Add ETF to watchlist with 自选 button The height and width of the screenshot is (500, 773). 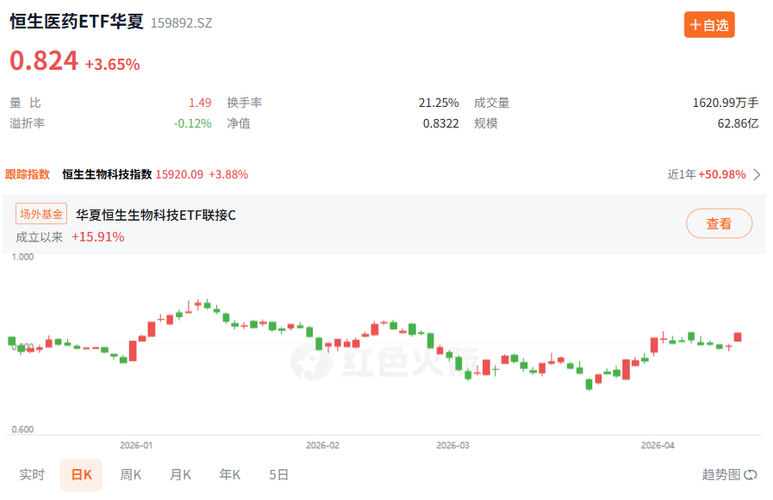tap(709, 25)
